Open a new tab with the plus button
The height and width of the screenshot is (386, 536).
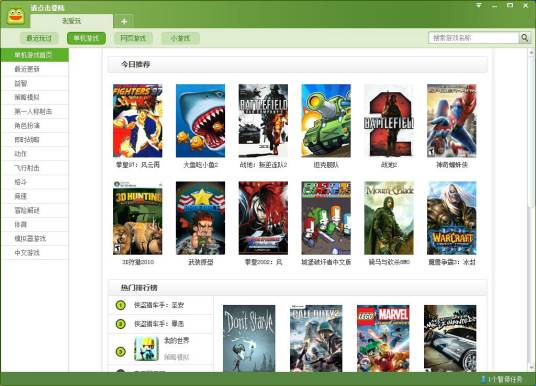pyautogui.click(x=124, y=21)
